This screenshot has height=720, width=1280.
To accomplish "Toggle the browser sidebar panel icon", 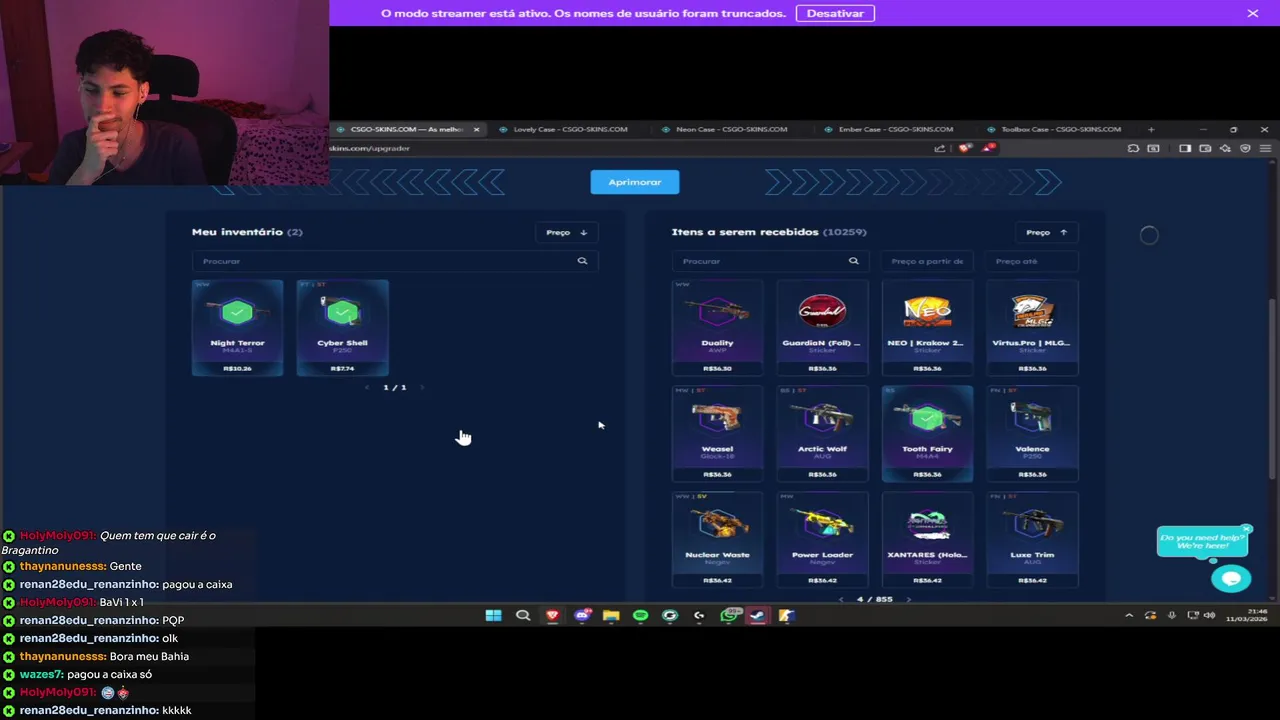I will coord(1185,148).
